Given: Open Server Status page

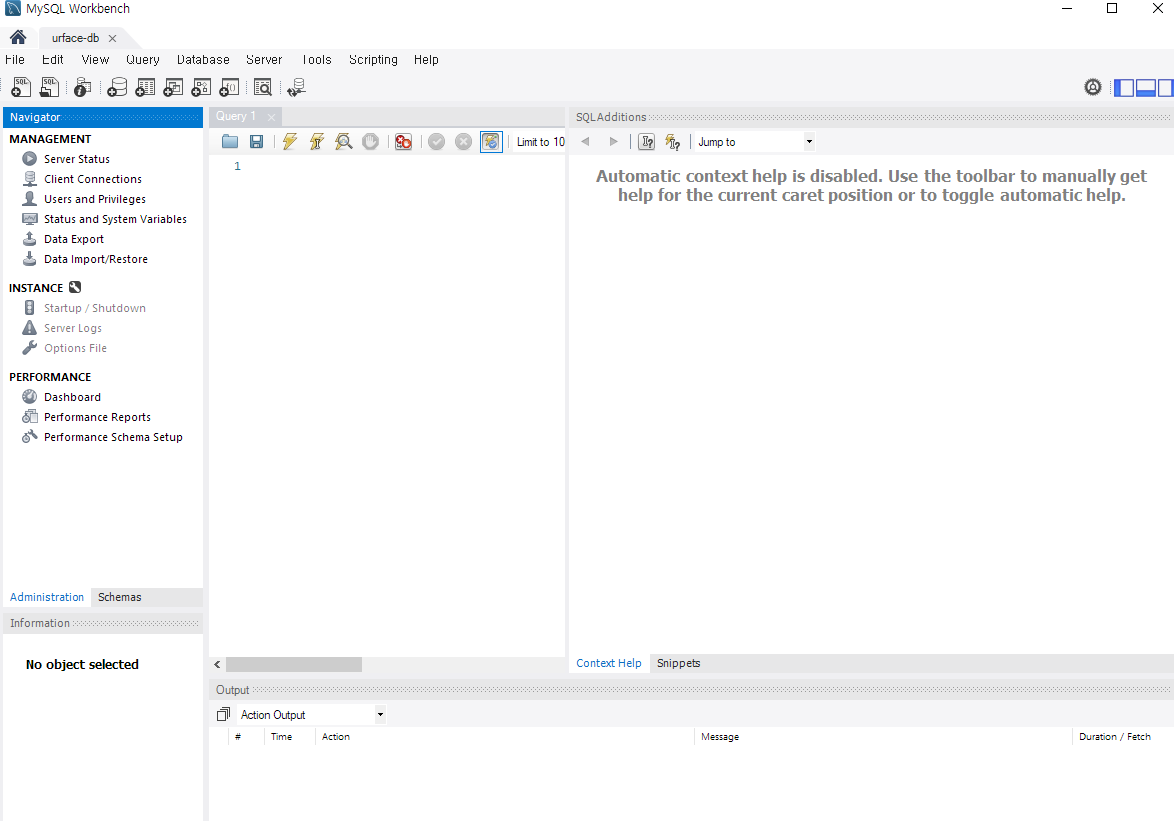Looking at the screenshot, I should 76,159.
